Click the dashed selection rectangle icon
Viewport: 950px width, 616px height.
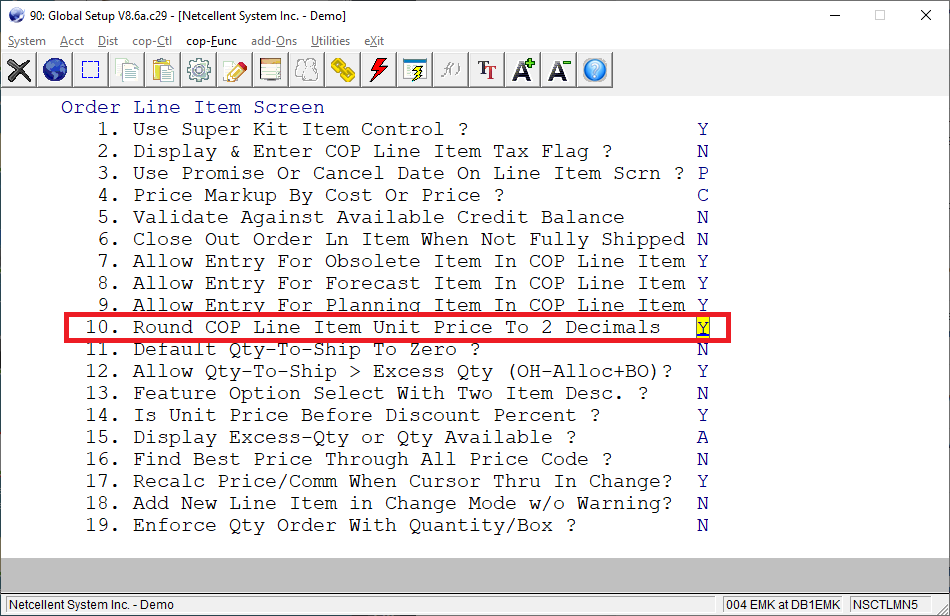(91, 70)
